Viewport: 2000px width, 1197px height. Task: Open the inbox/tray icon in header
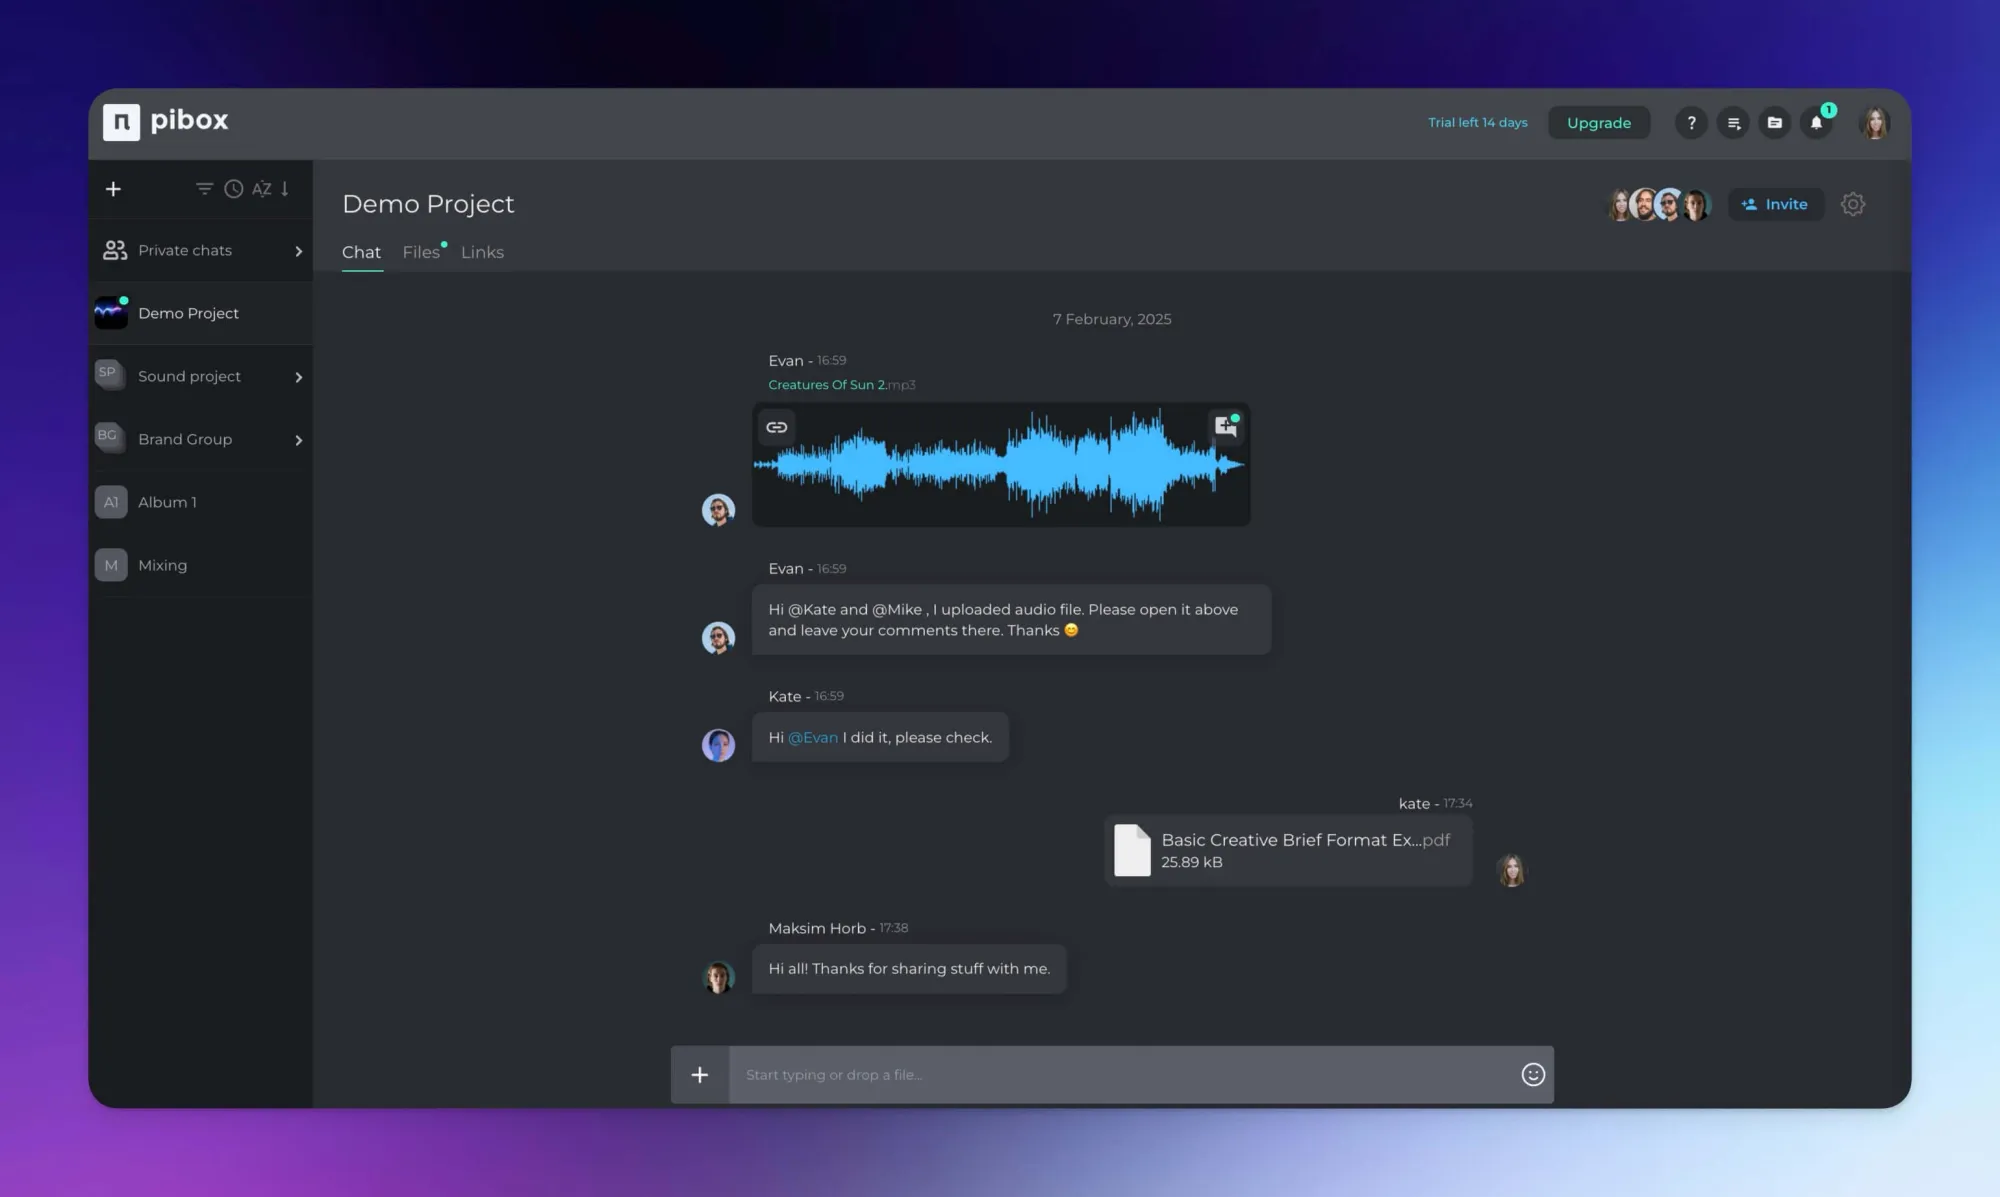click(1776, 121)
